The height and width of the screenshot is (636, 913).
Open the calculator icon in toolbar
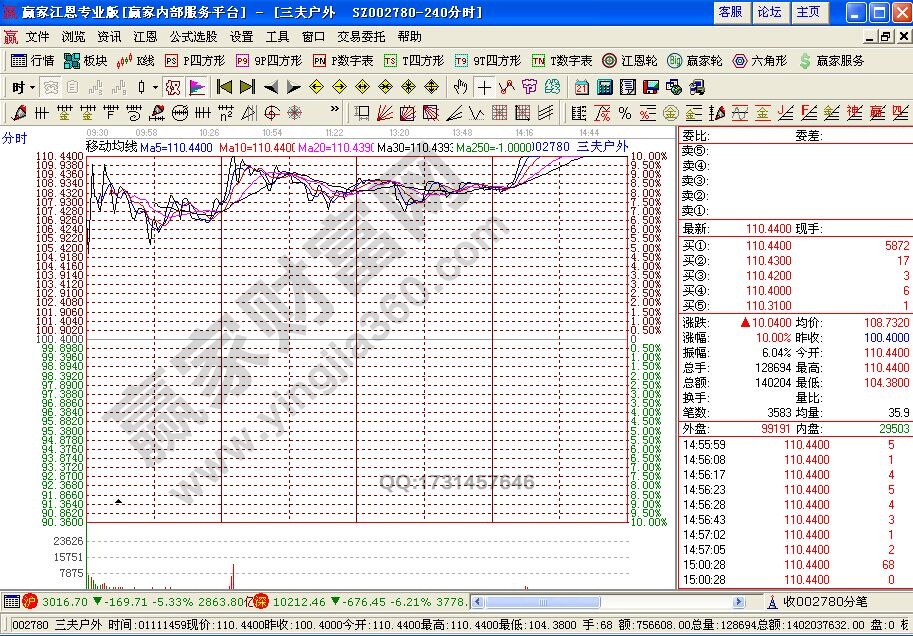coord(604,87)
